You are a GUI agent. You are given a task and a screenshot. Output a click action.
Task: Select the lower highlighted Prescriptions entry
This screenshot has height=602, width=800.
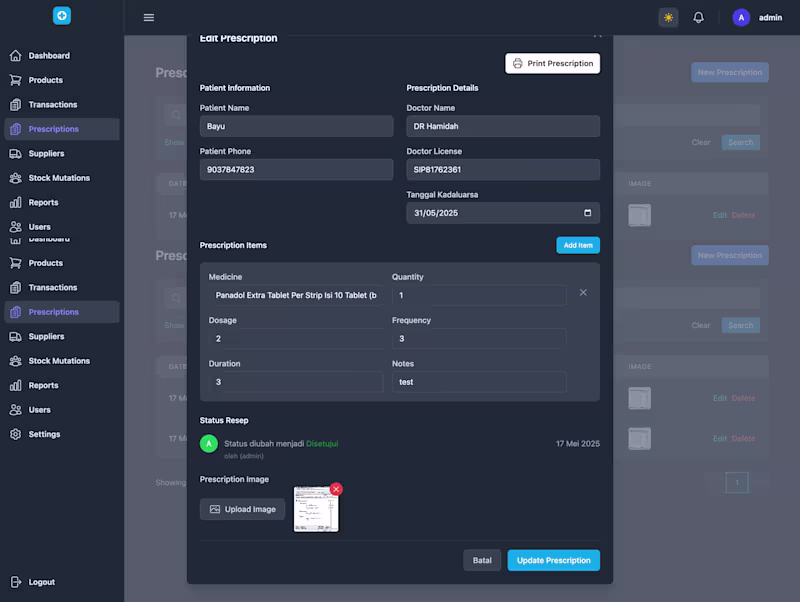coord(62,312)
